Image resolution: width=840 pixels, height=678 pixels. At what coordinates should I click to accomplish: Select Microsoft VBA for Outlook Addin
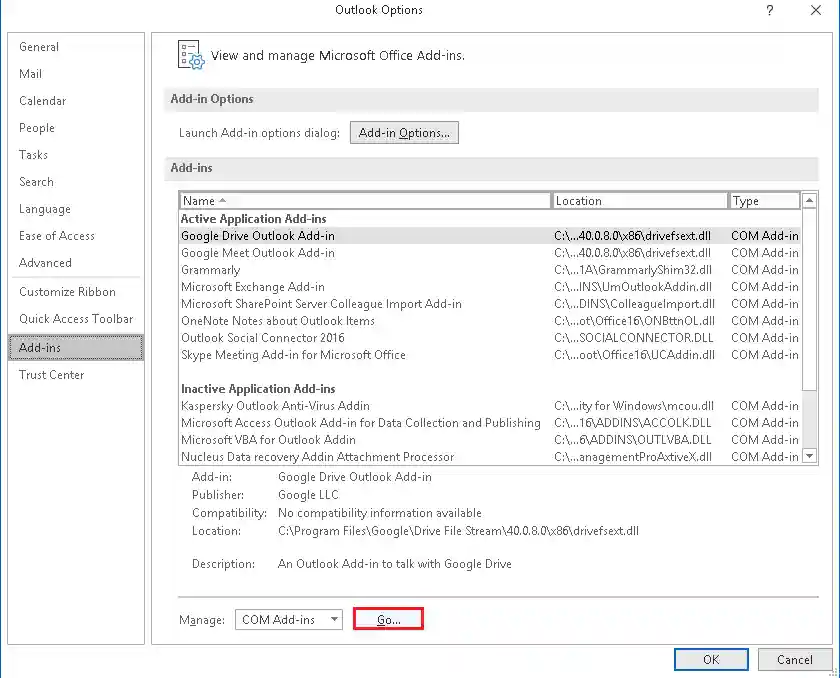(x=490, y=440)
